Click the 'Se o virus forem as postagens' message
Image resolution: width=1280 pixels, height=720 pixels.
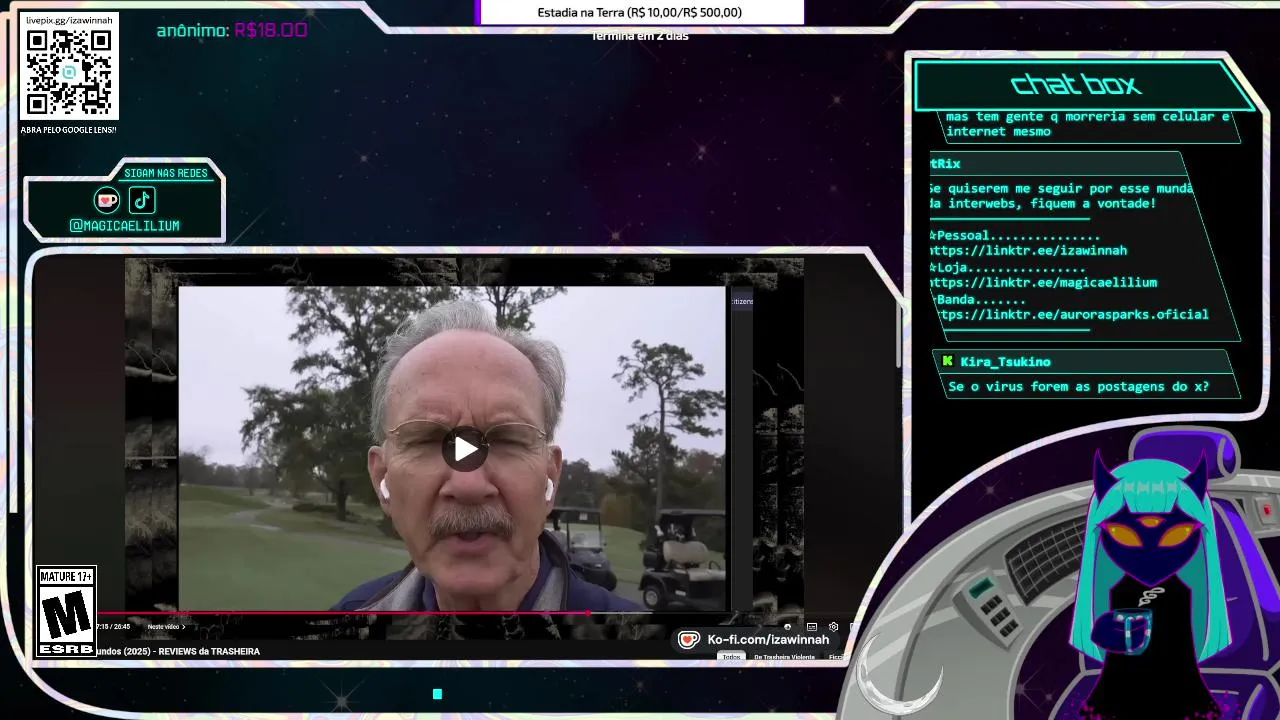point(1078,387)
